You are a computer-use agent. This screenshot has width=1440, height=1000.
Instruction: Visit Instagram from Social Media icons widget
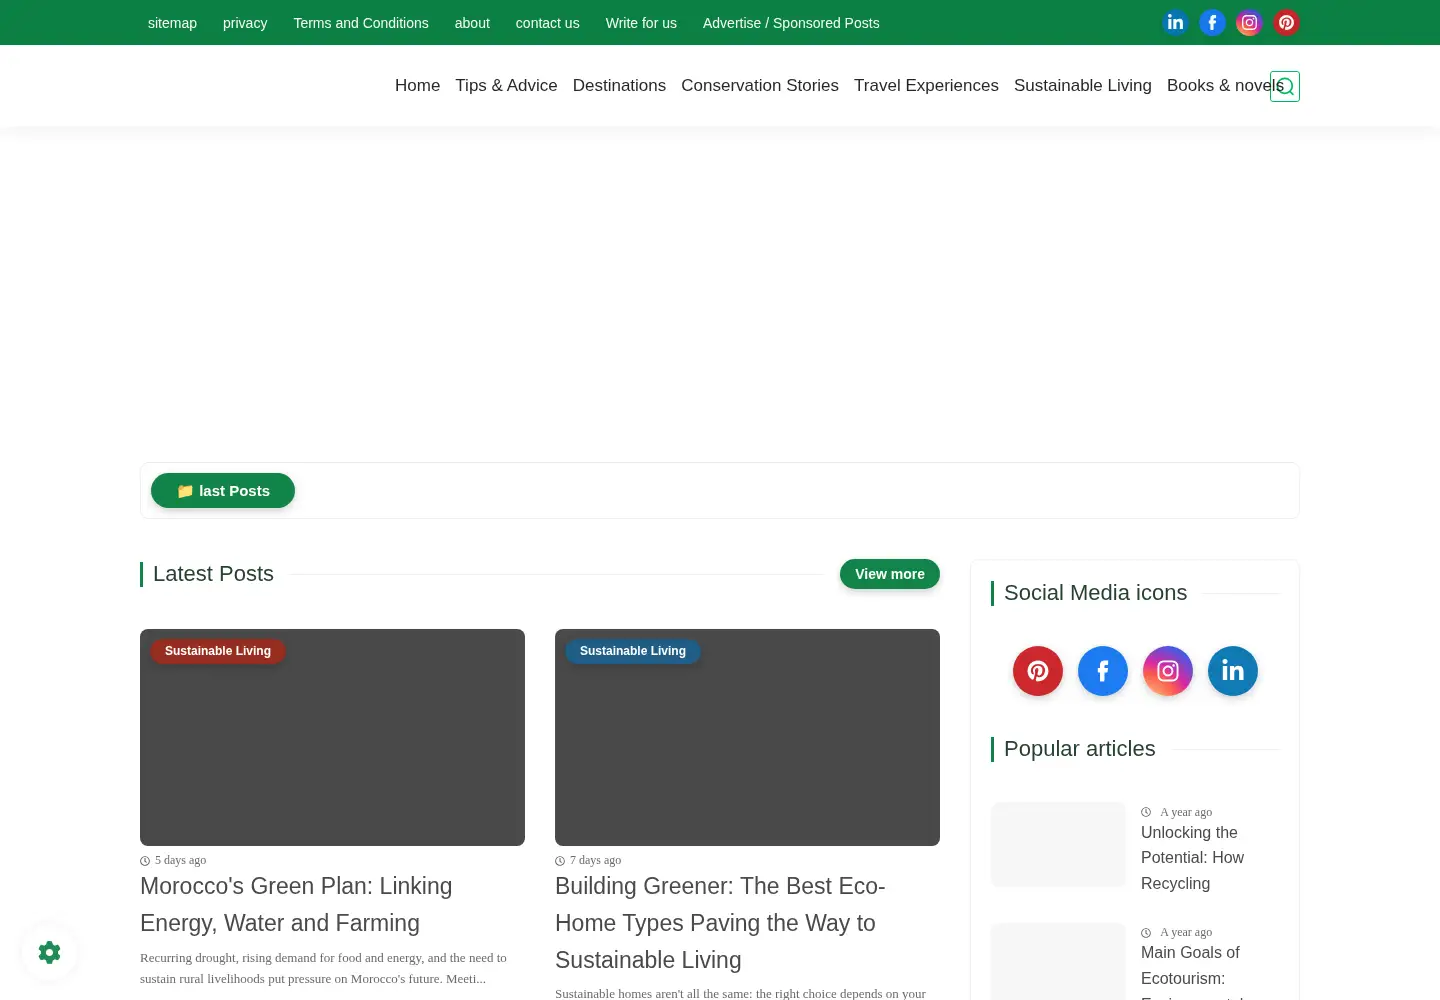click(1168, 671)
